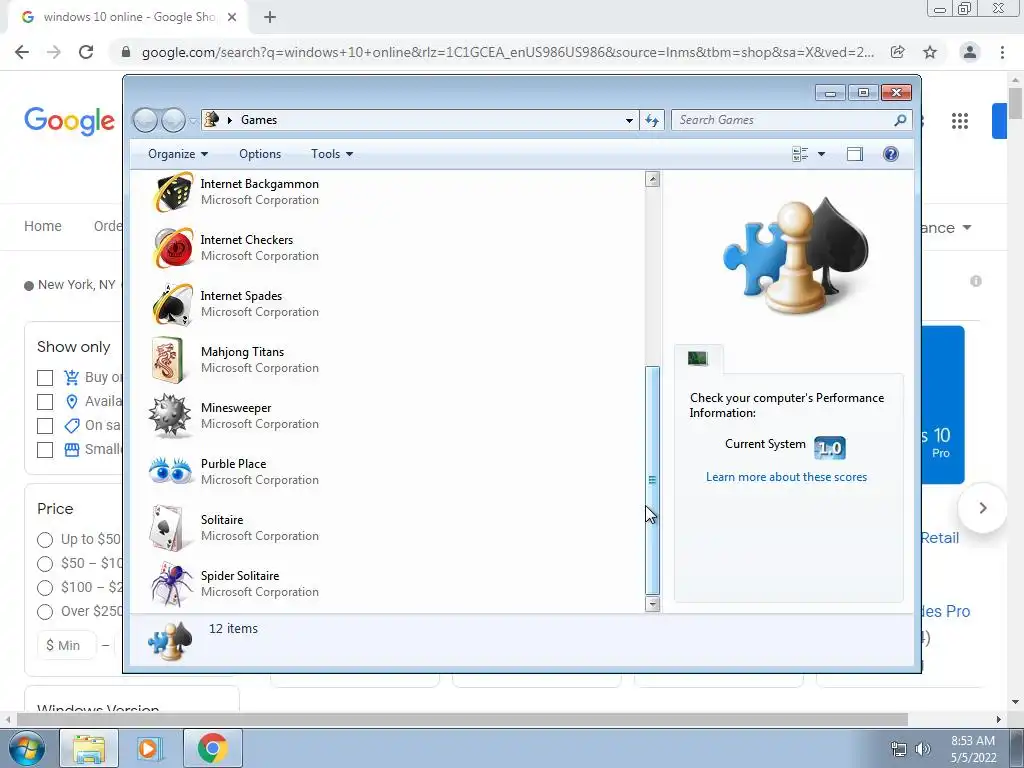Open the Organize dropdown menu
The width and height of the screenshot is (1024, 768).
click(178, 154)
